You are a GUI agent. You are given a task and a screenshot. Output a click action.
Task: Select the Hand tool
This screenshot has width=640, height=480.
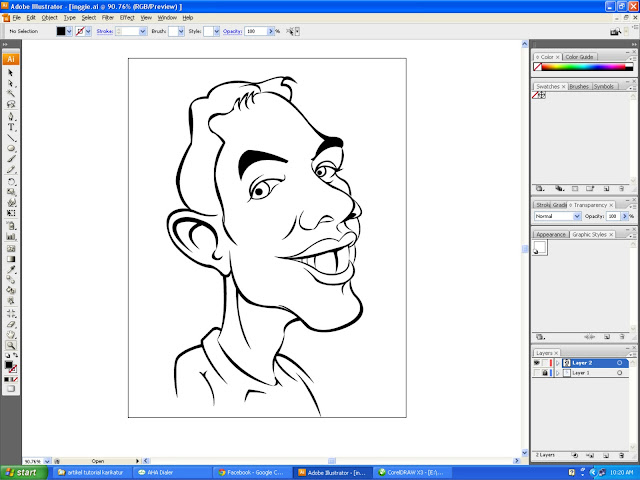tap(11, 333)
